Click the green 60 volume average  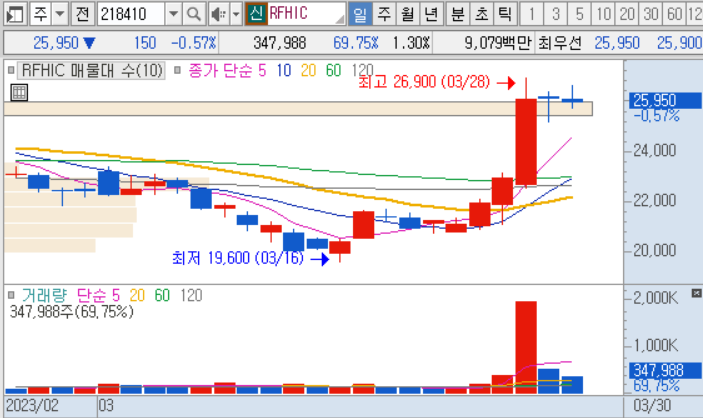click(162, 295)
